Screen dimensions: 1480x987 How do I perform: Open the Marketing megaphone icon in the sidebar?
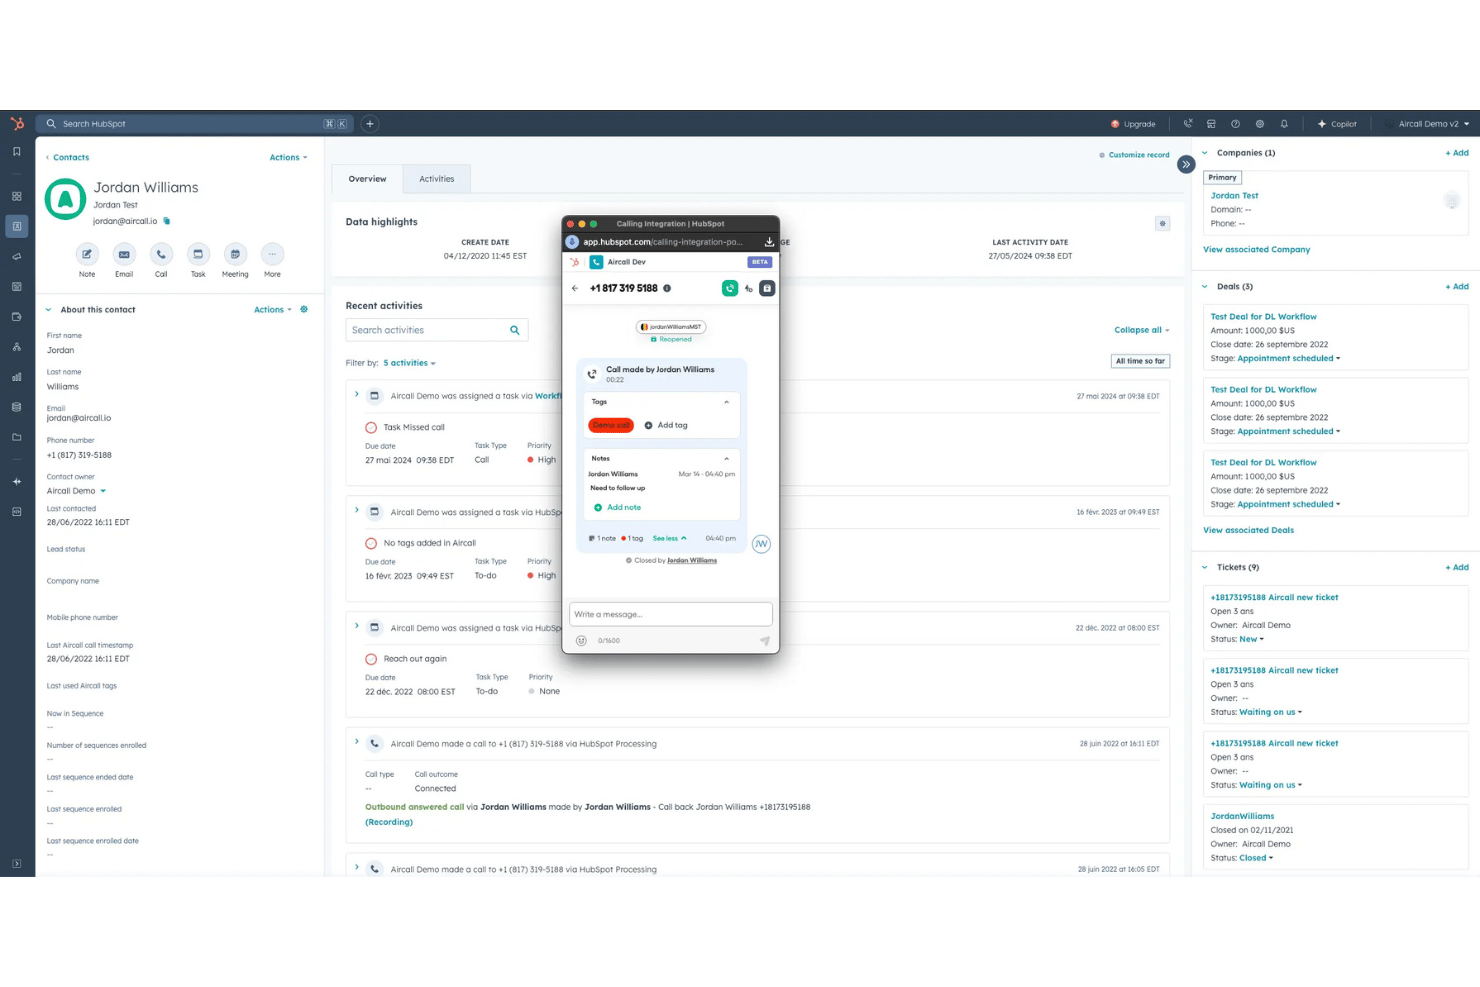pyautogui.click(x=17, y=257)
